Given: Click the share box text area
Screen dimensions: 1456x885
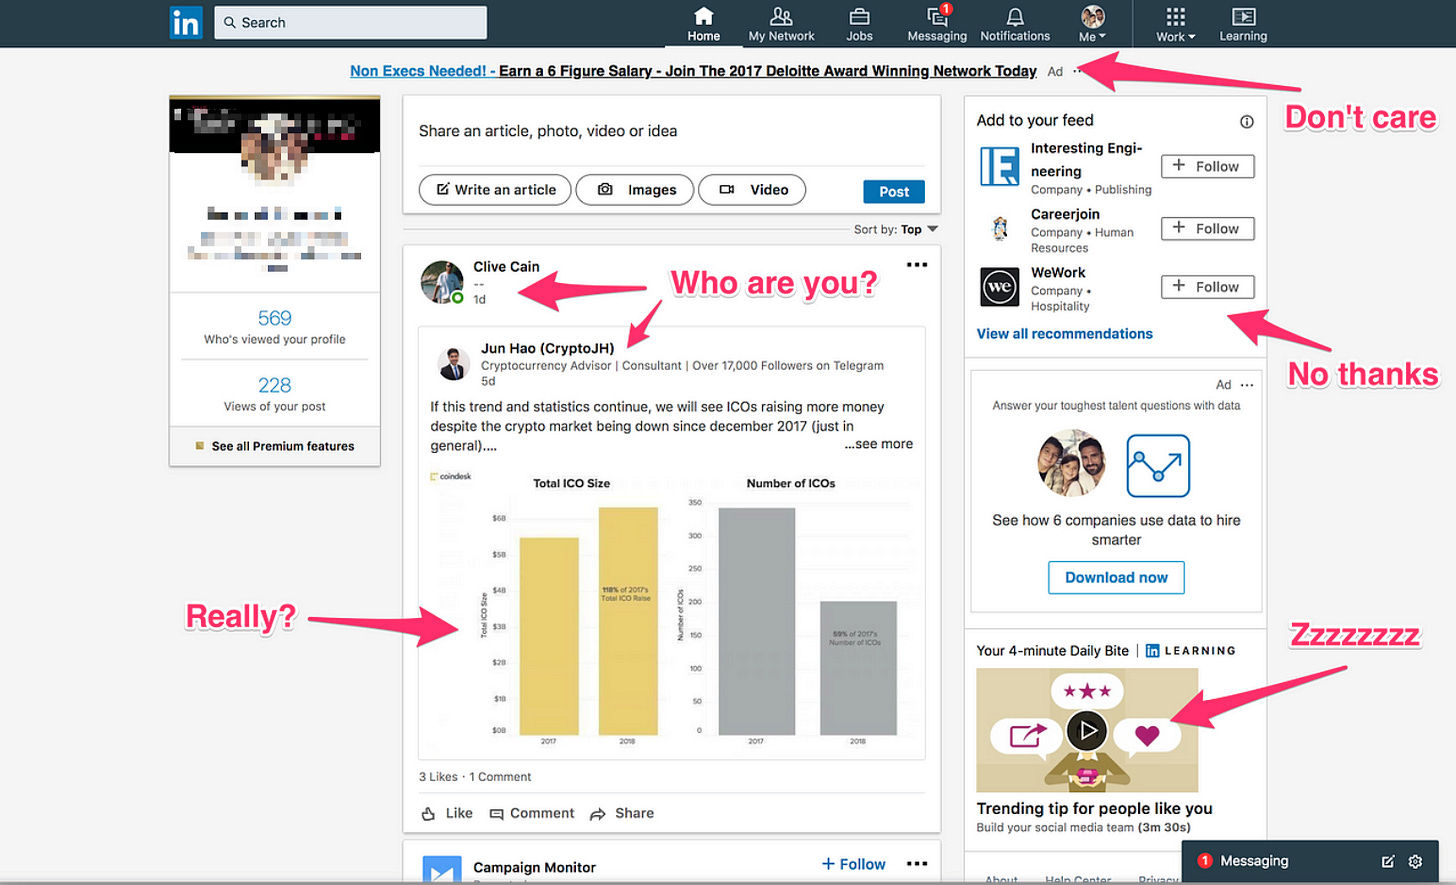Looking at the screenshot, I should click(671, 131).
